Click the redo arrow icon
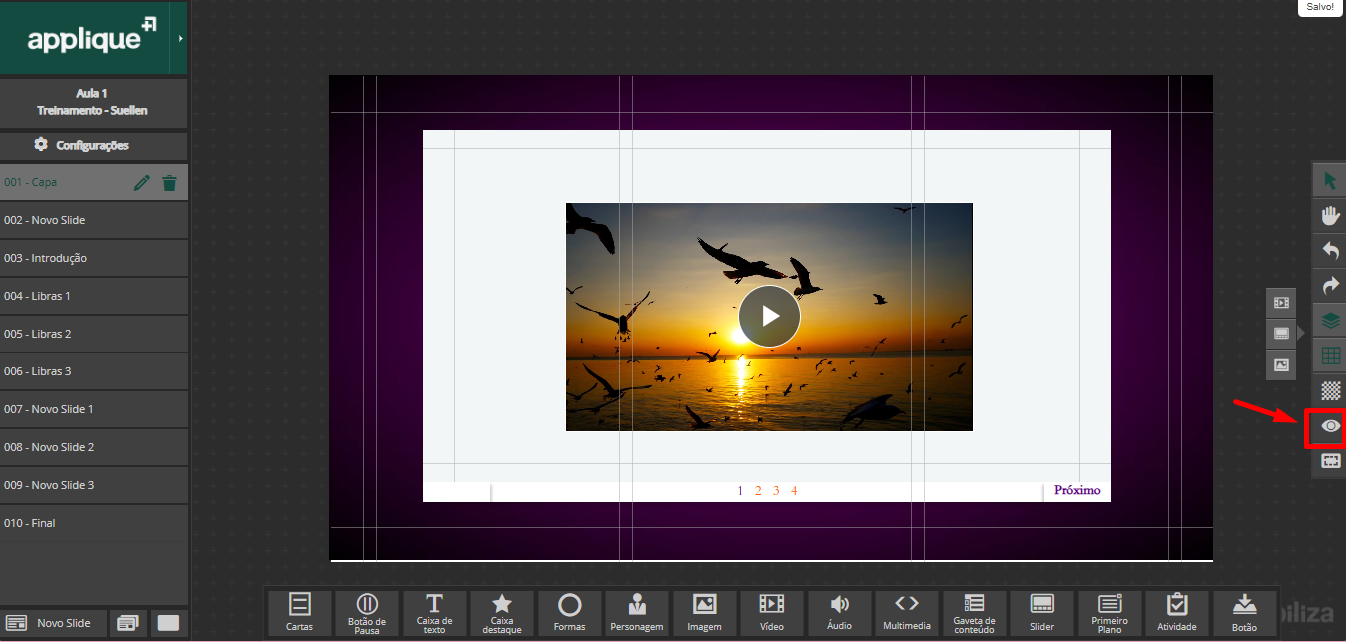This screenshot has height=642, width=1346. pos(1329,286)
